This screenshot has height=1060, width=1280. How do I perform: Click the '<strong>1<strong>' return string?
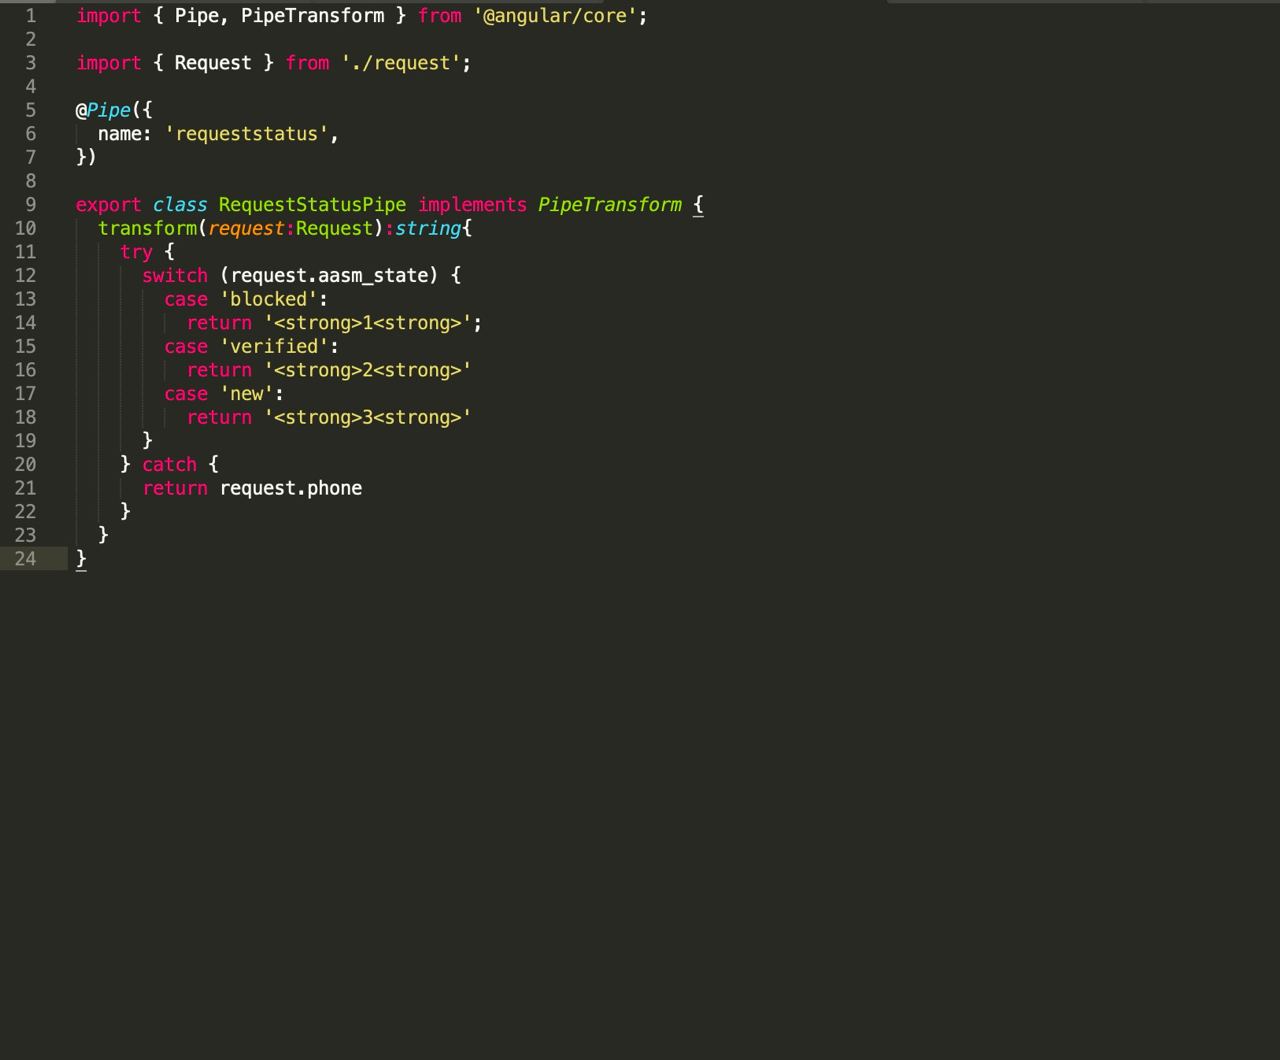(x=367, y=323)
